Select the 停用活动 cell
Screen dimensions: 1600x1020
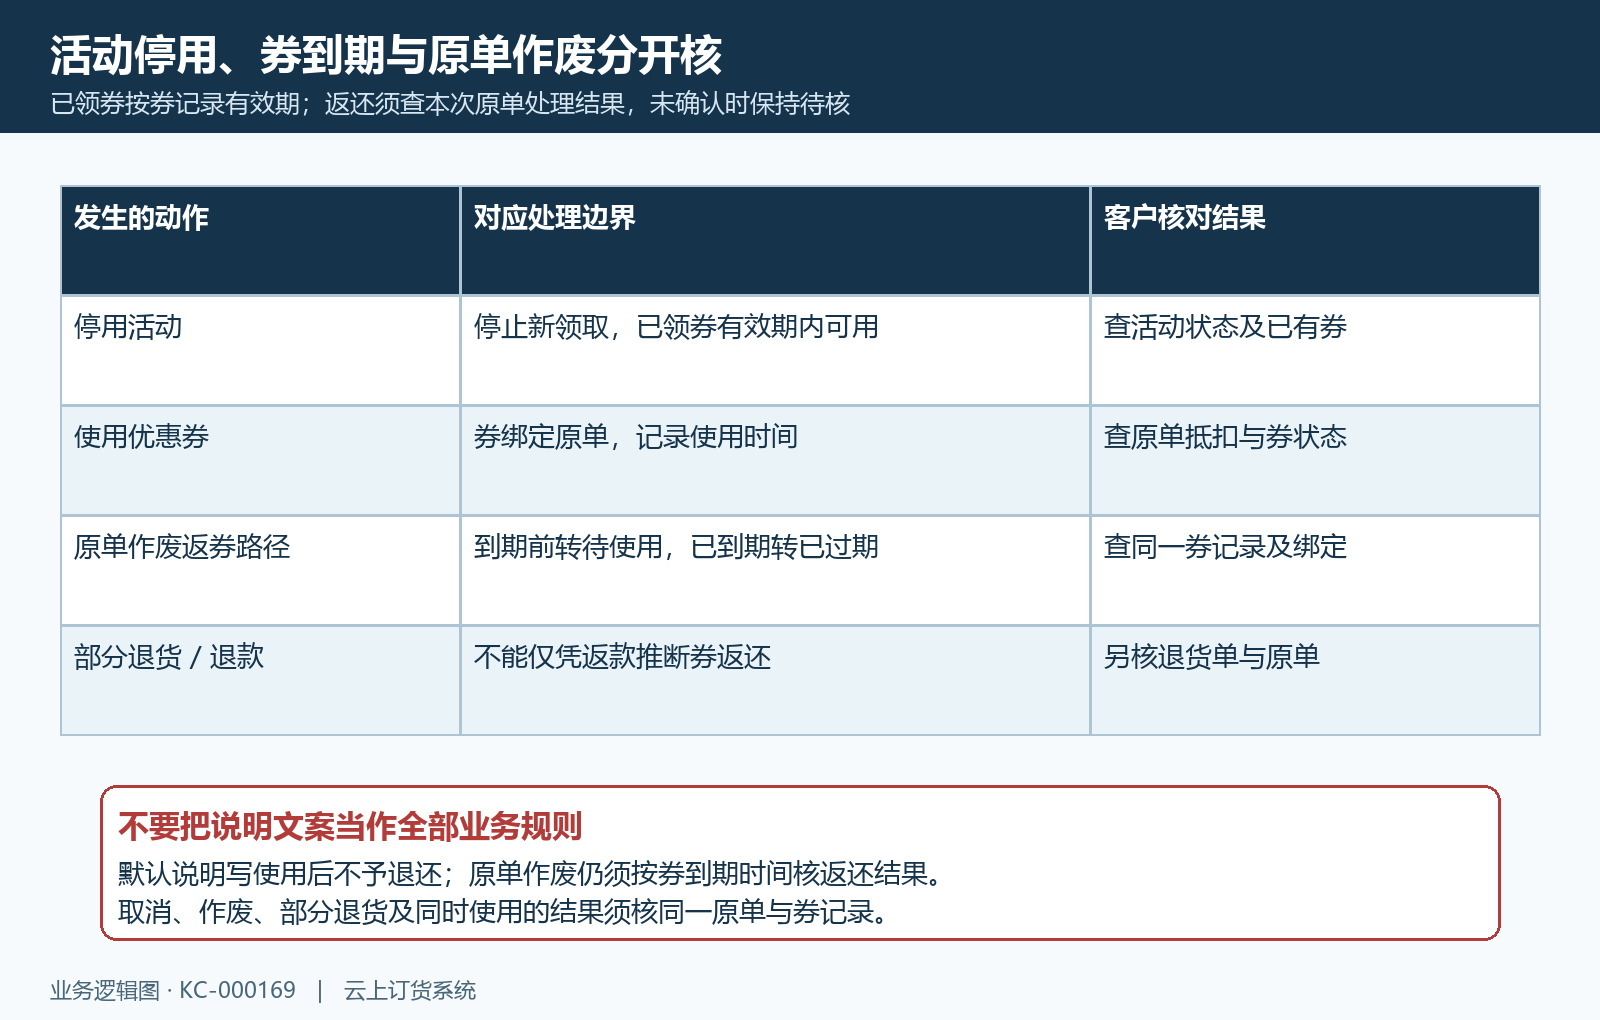[x=260, y=350]
